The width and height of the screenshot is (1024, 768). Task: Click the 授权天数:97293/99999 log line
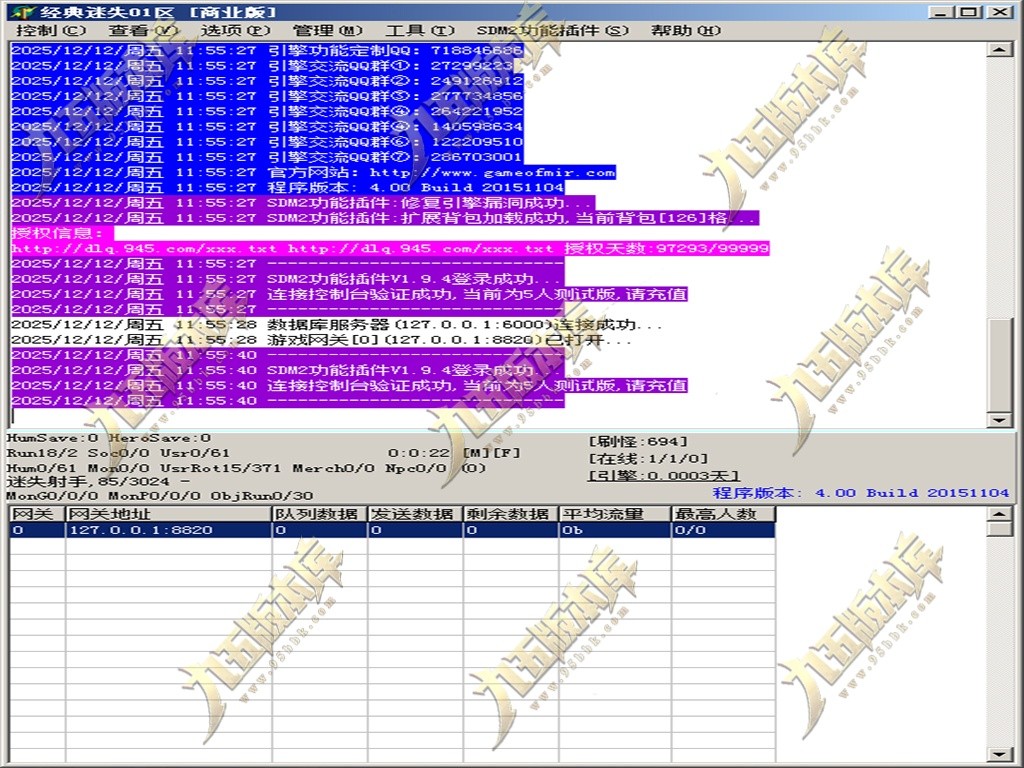click(390, 249)
